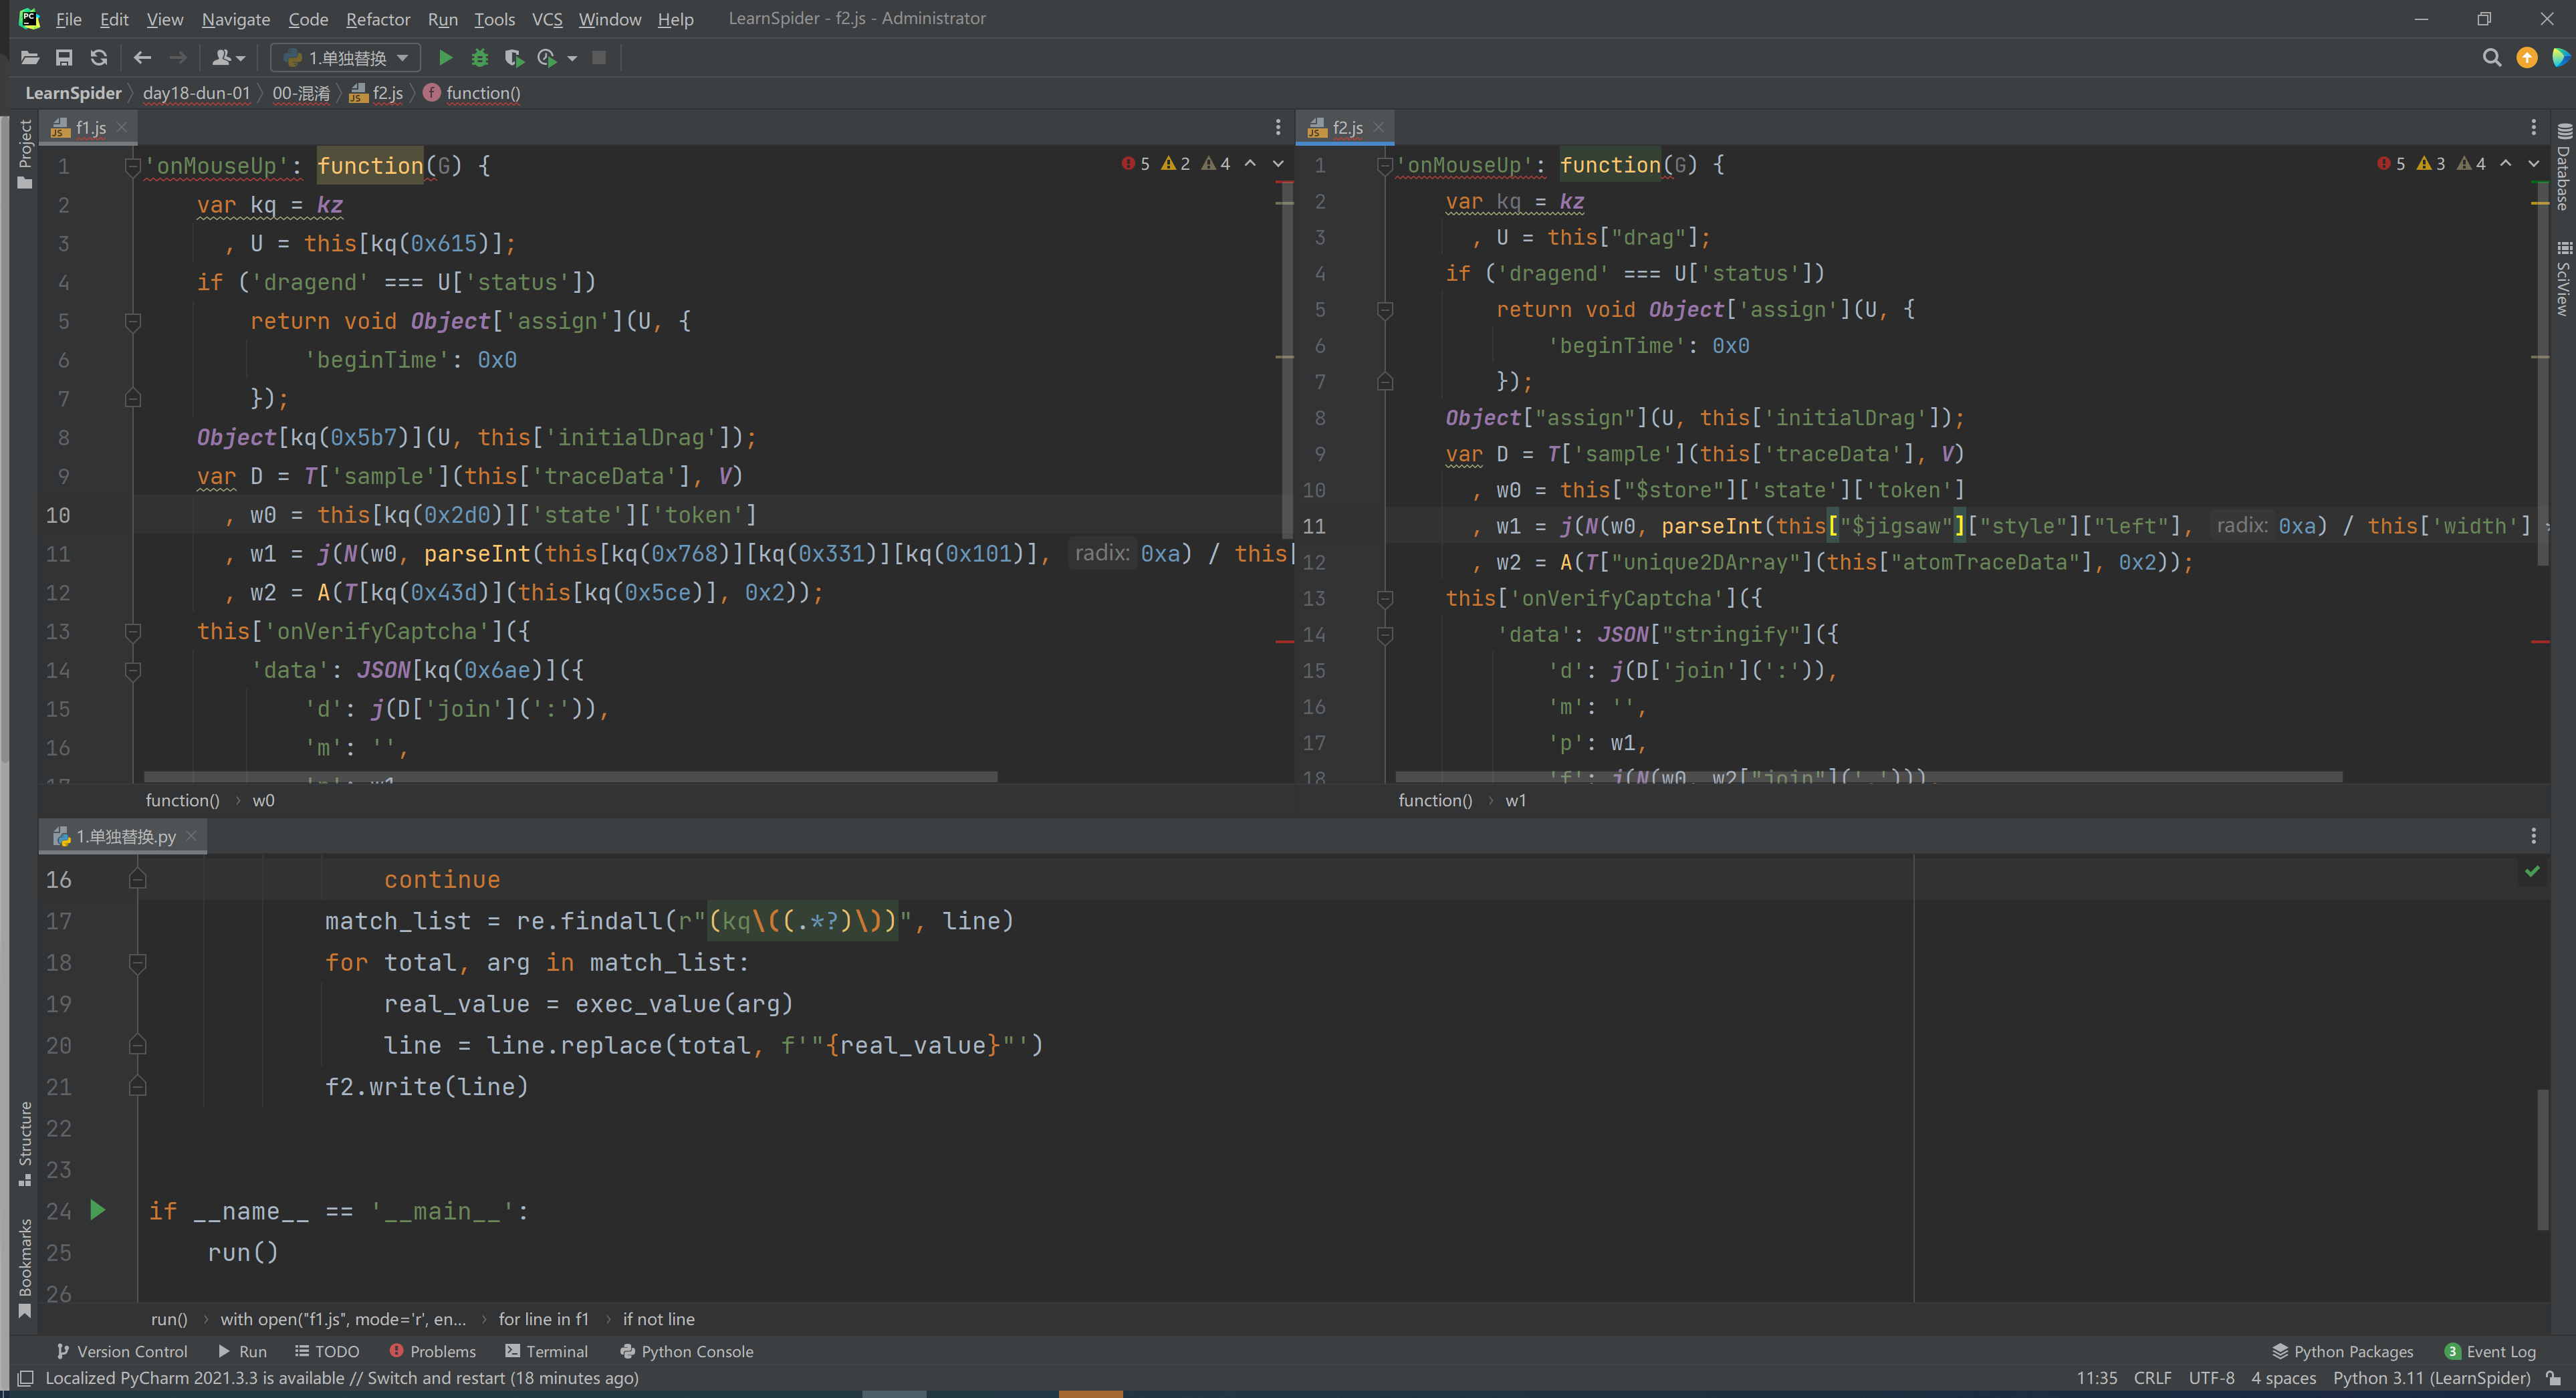Click f1.js horizontal scrollbar
This screenshot has width=2576, height=1398.
[x=570, y=777]
